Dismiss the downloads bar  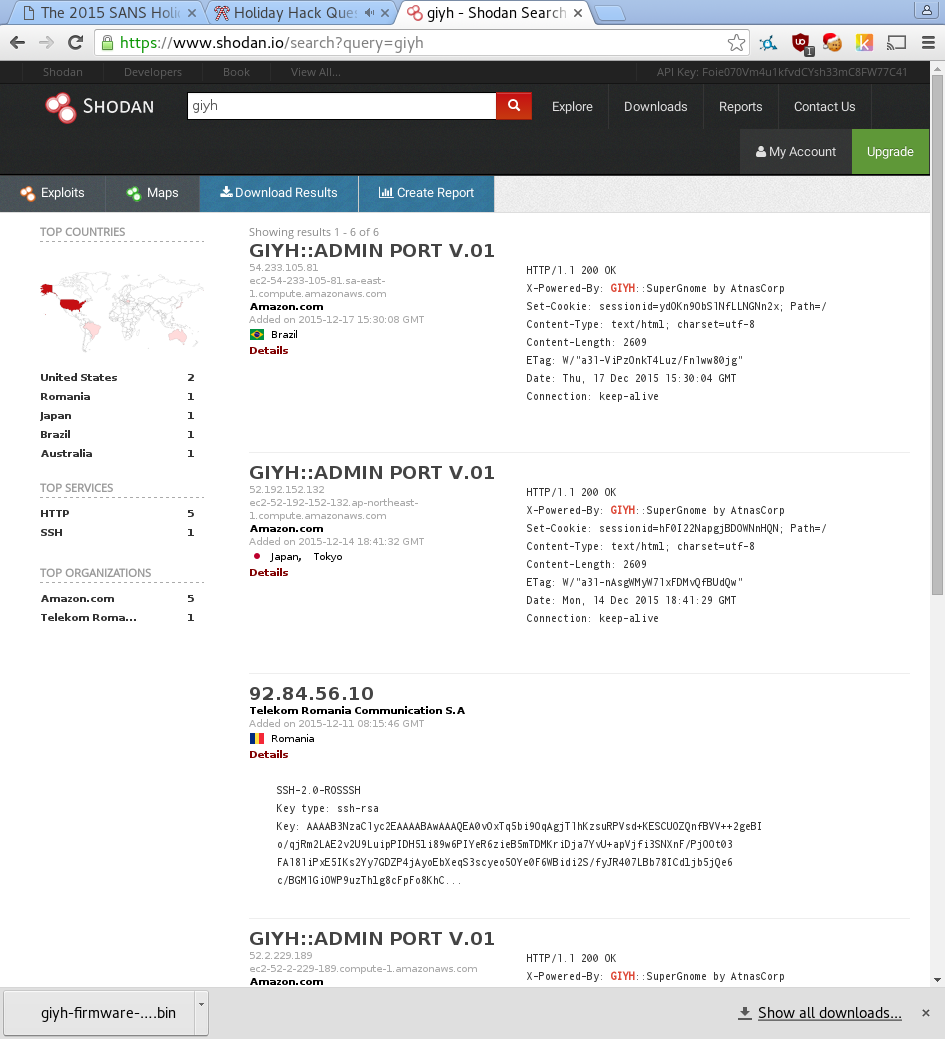(x=926, y=1012)
